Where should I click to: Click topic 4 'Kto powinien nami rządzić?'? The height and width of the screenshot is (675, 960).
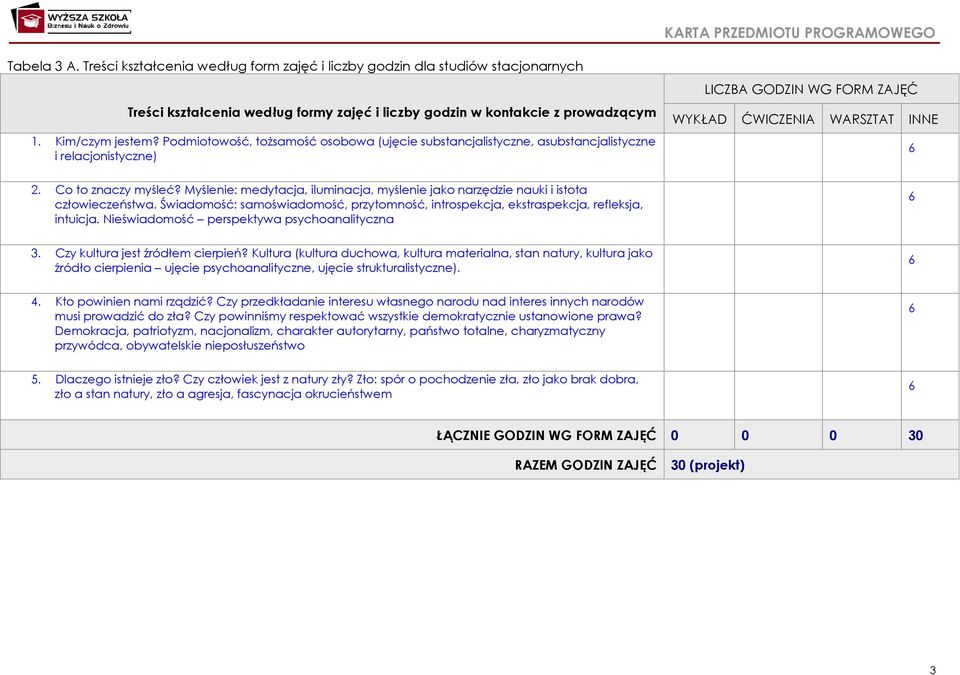tap(348, 323)
